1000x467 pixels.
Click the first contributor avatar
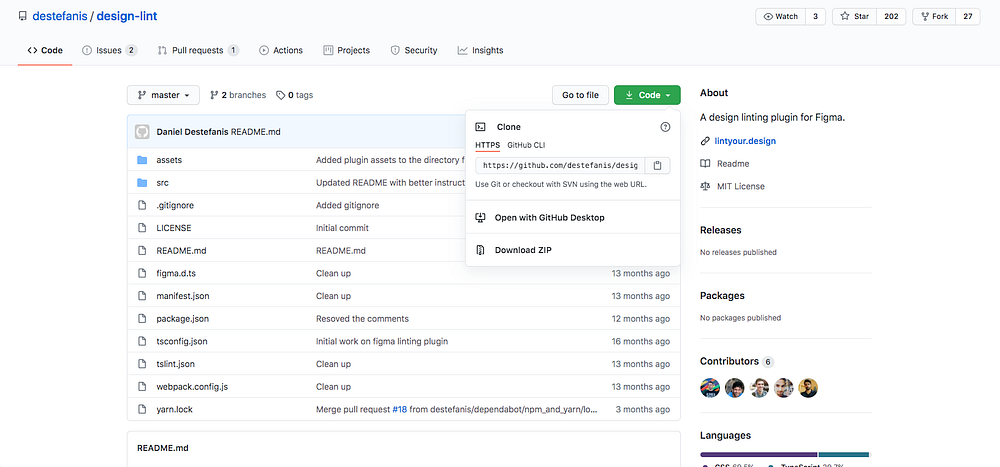coord(710,388)
